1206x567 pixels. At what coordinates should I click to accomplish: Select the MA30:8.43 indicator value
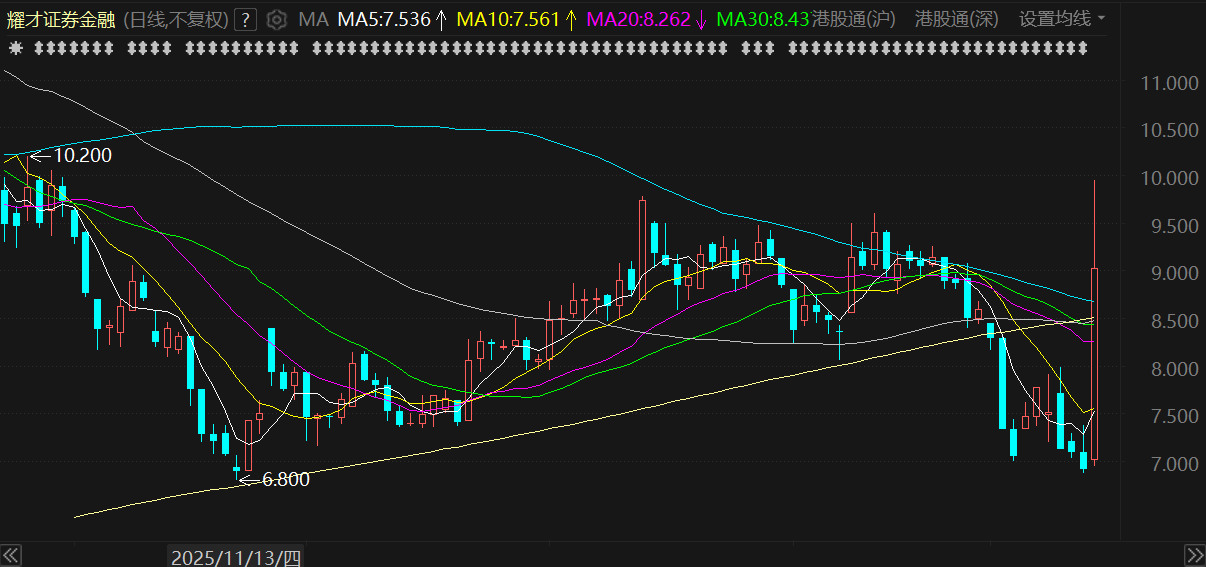pos(763,19)
